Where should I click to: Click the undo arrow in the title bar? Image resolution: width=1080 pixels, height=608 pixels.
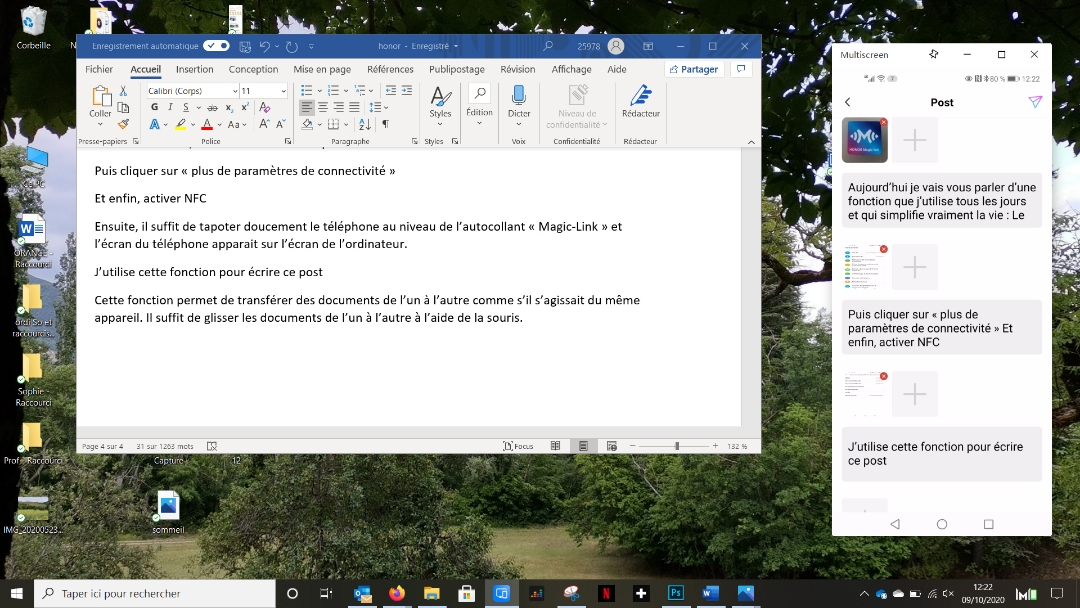265,46
